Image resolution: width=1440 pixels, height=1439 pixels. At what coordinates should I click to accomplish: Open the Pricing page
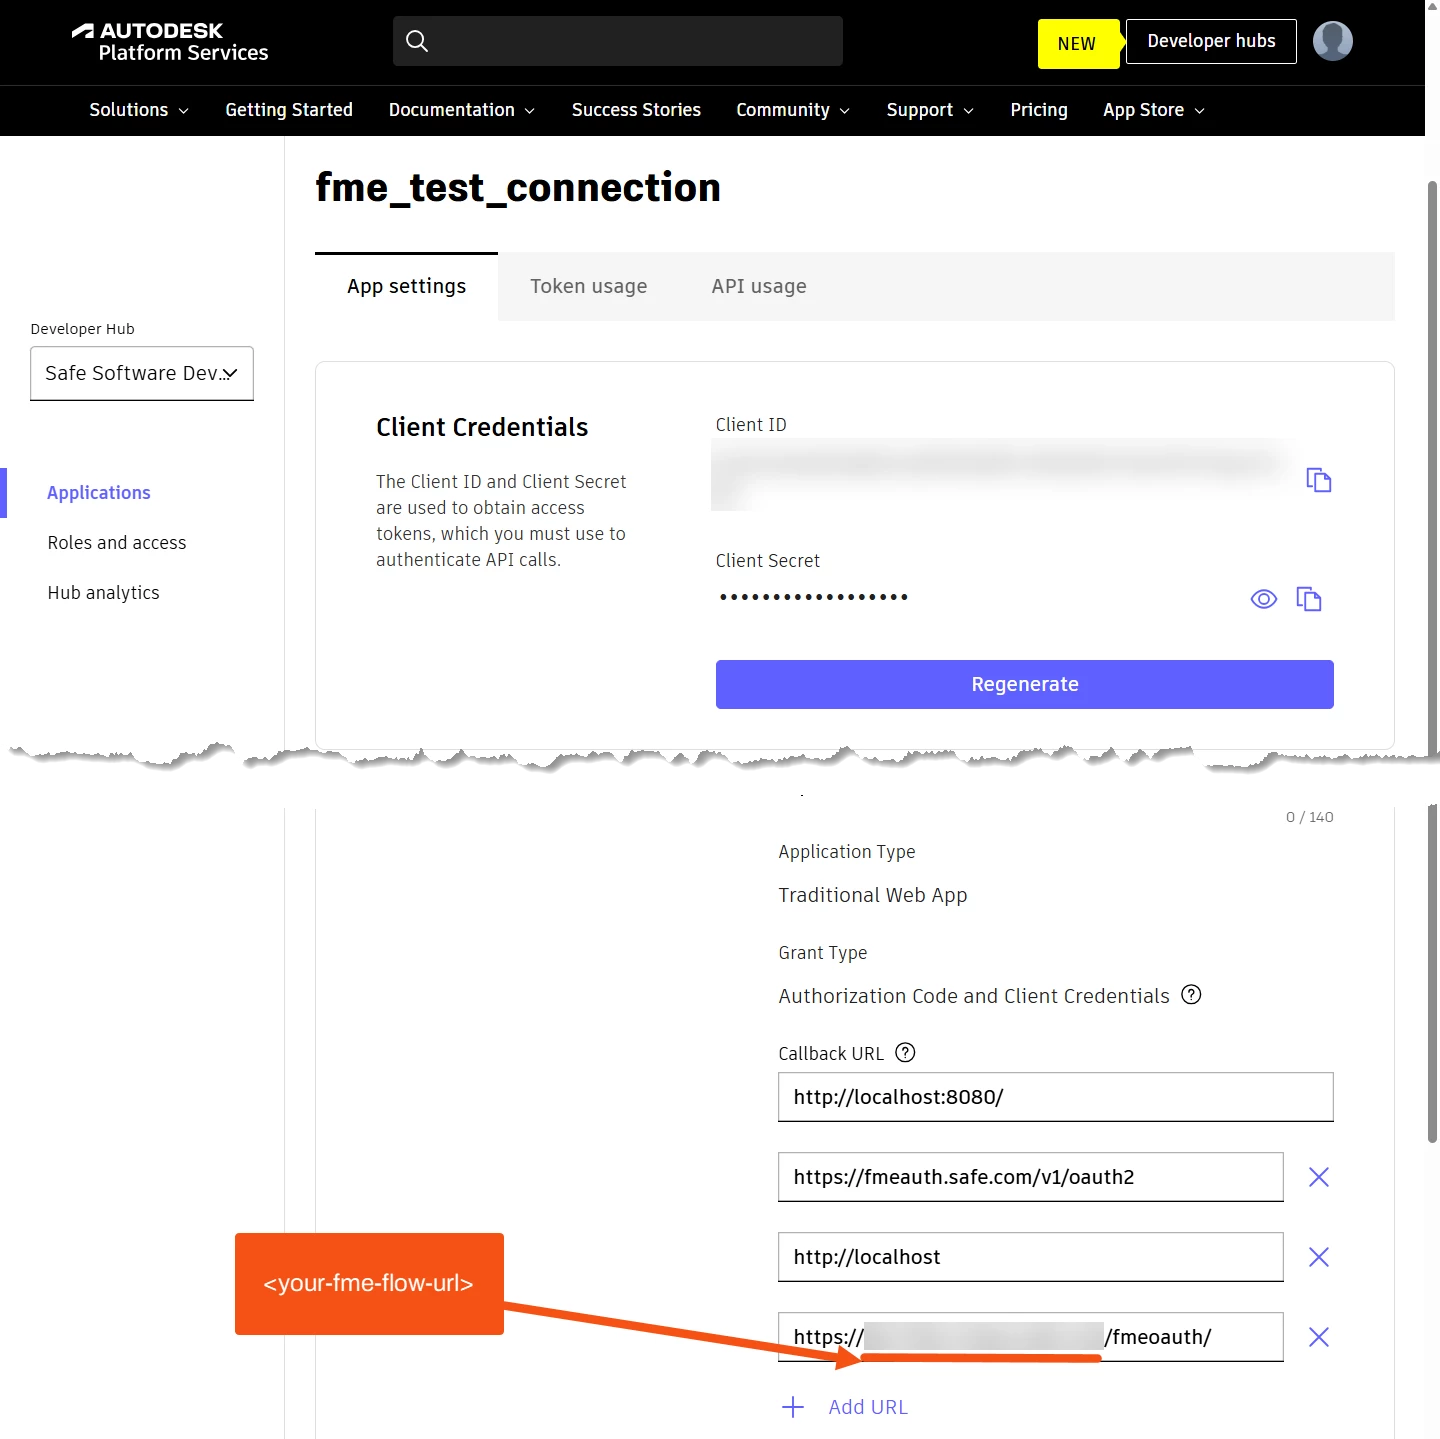1039,110
